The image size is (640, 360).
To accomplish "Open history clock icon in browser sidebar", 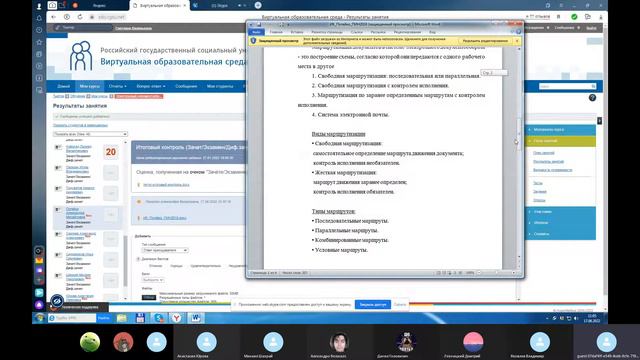I will (39, 30).
